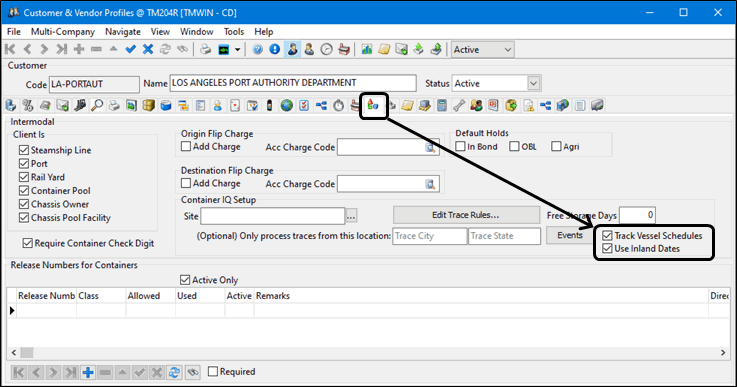This screenshot has width=737, height=387.
Task: Click the Events button
Action: [x=570, y=235]
